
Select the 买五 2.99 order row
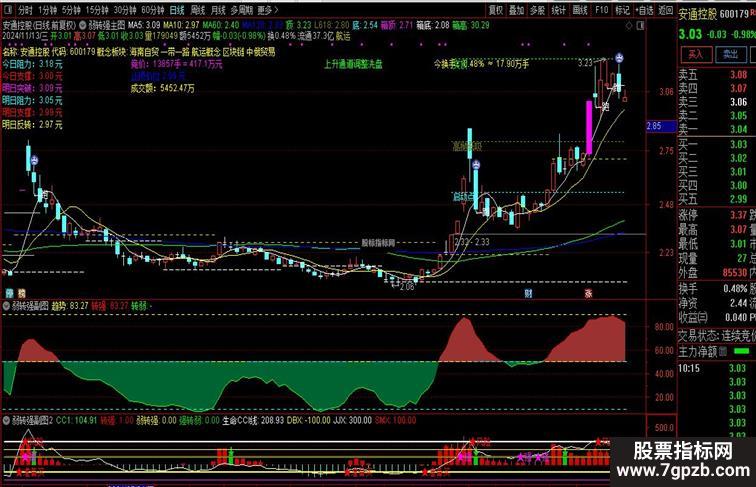click(717, 199)
